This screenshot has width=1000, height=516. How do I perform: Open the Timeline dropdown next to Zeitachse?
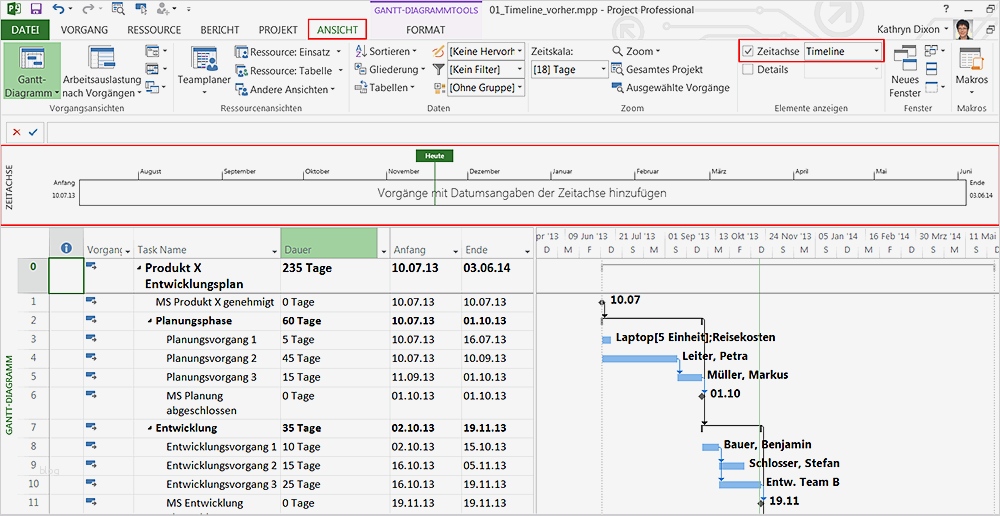point(876,51)
